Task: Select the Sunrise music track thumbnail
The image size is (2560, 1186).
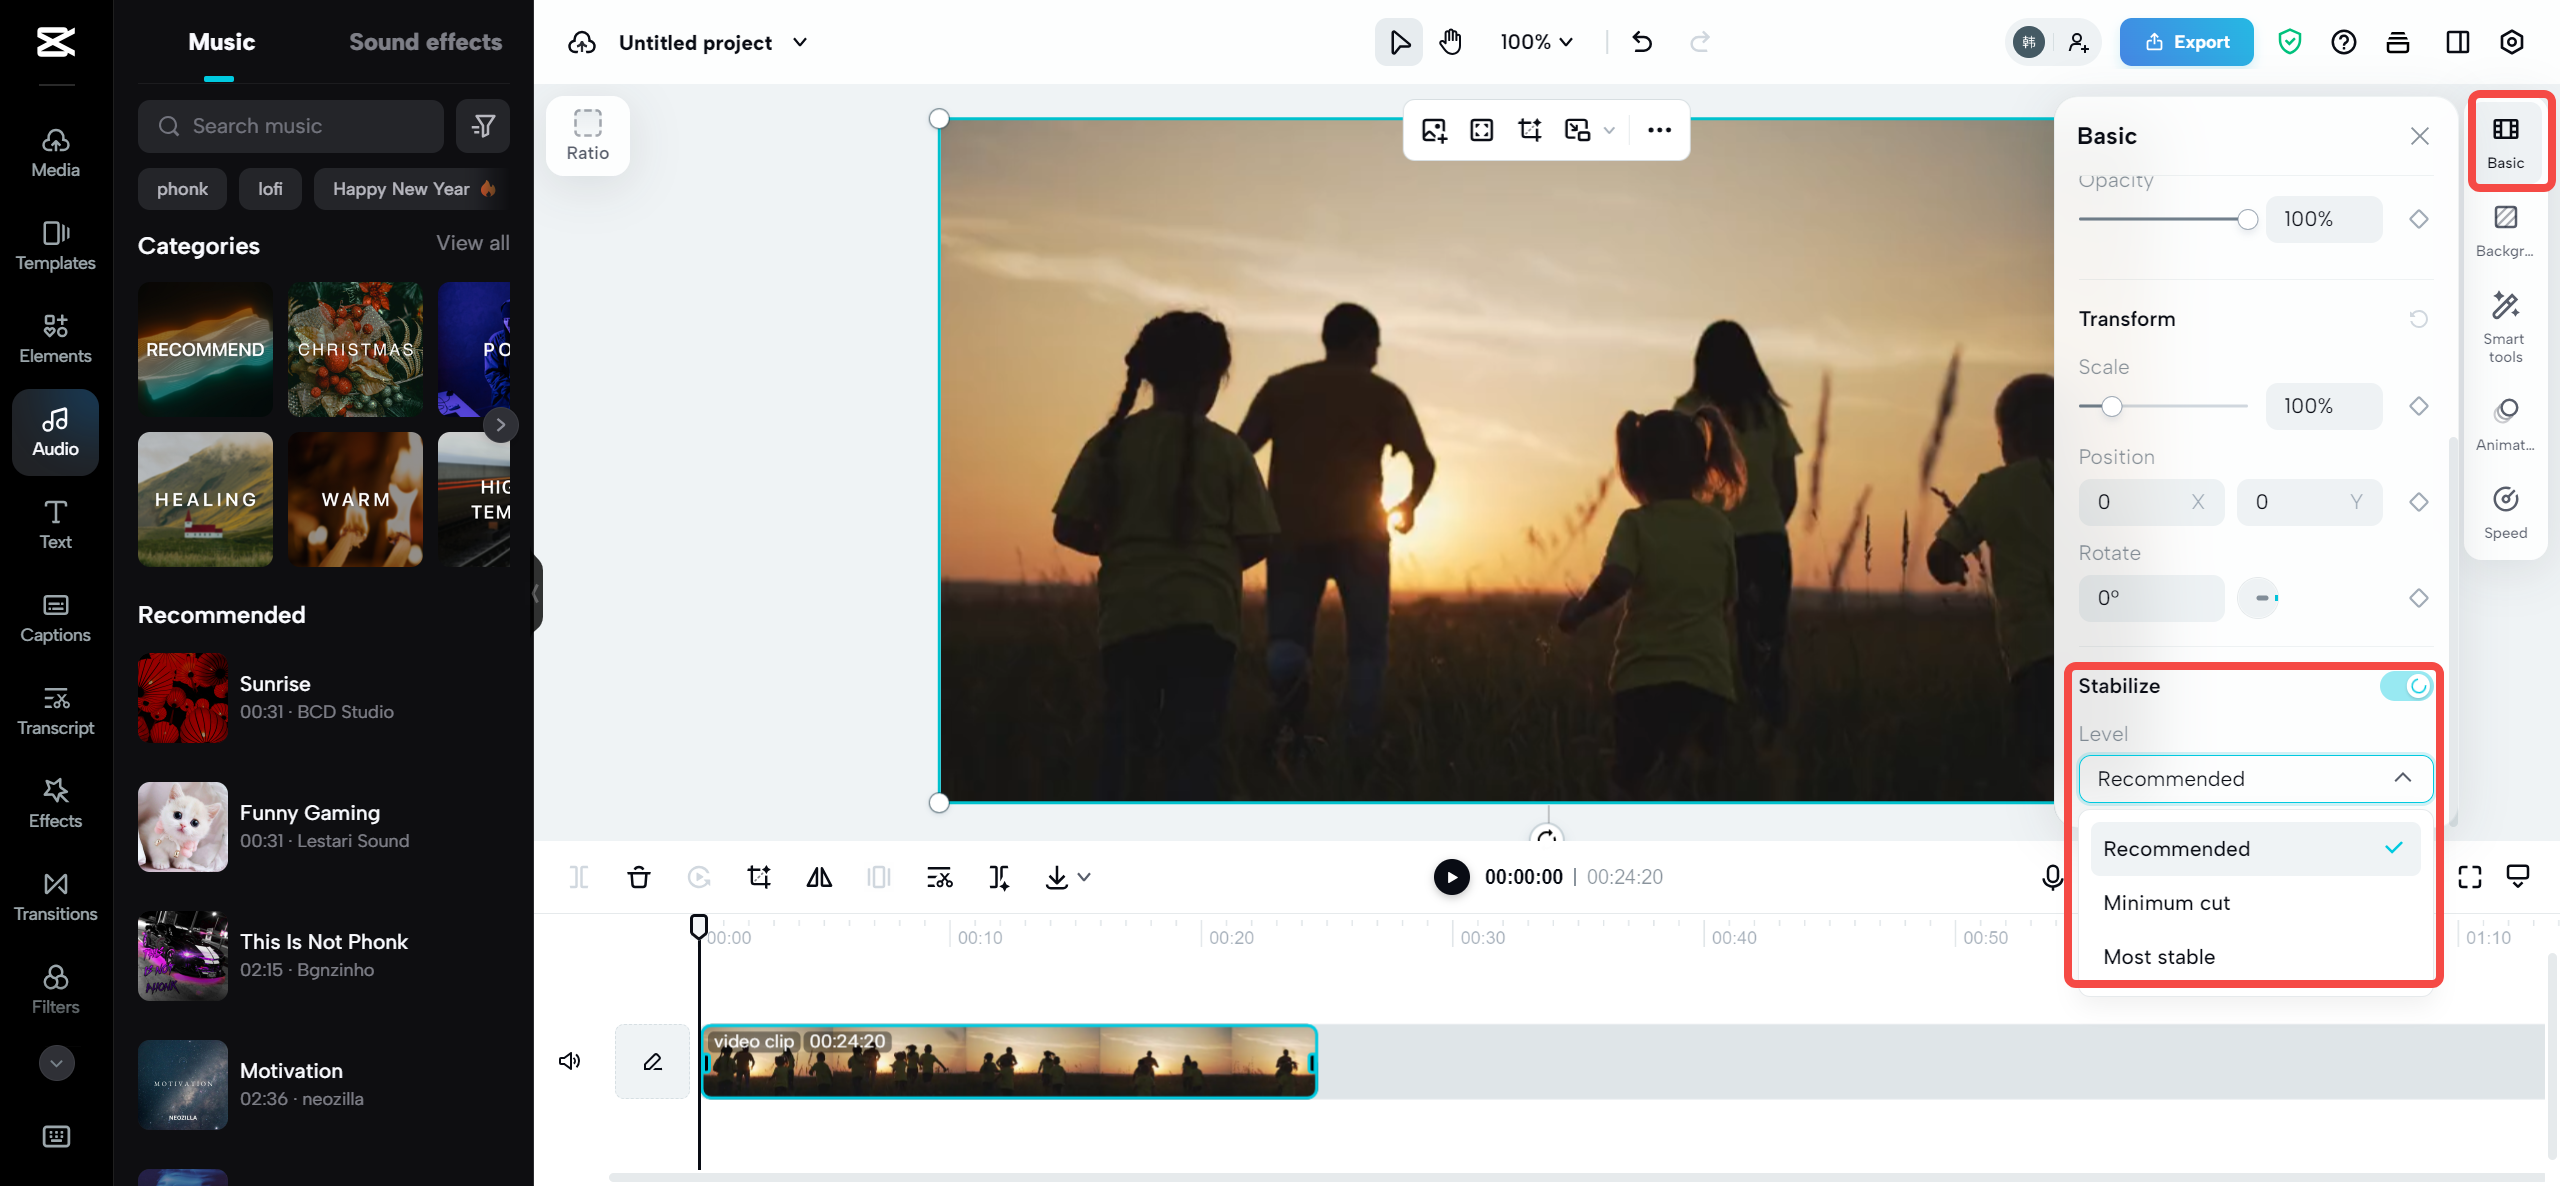Action: [x=182, y=697]
